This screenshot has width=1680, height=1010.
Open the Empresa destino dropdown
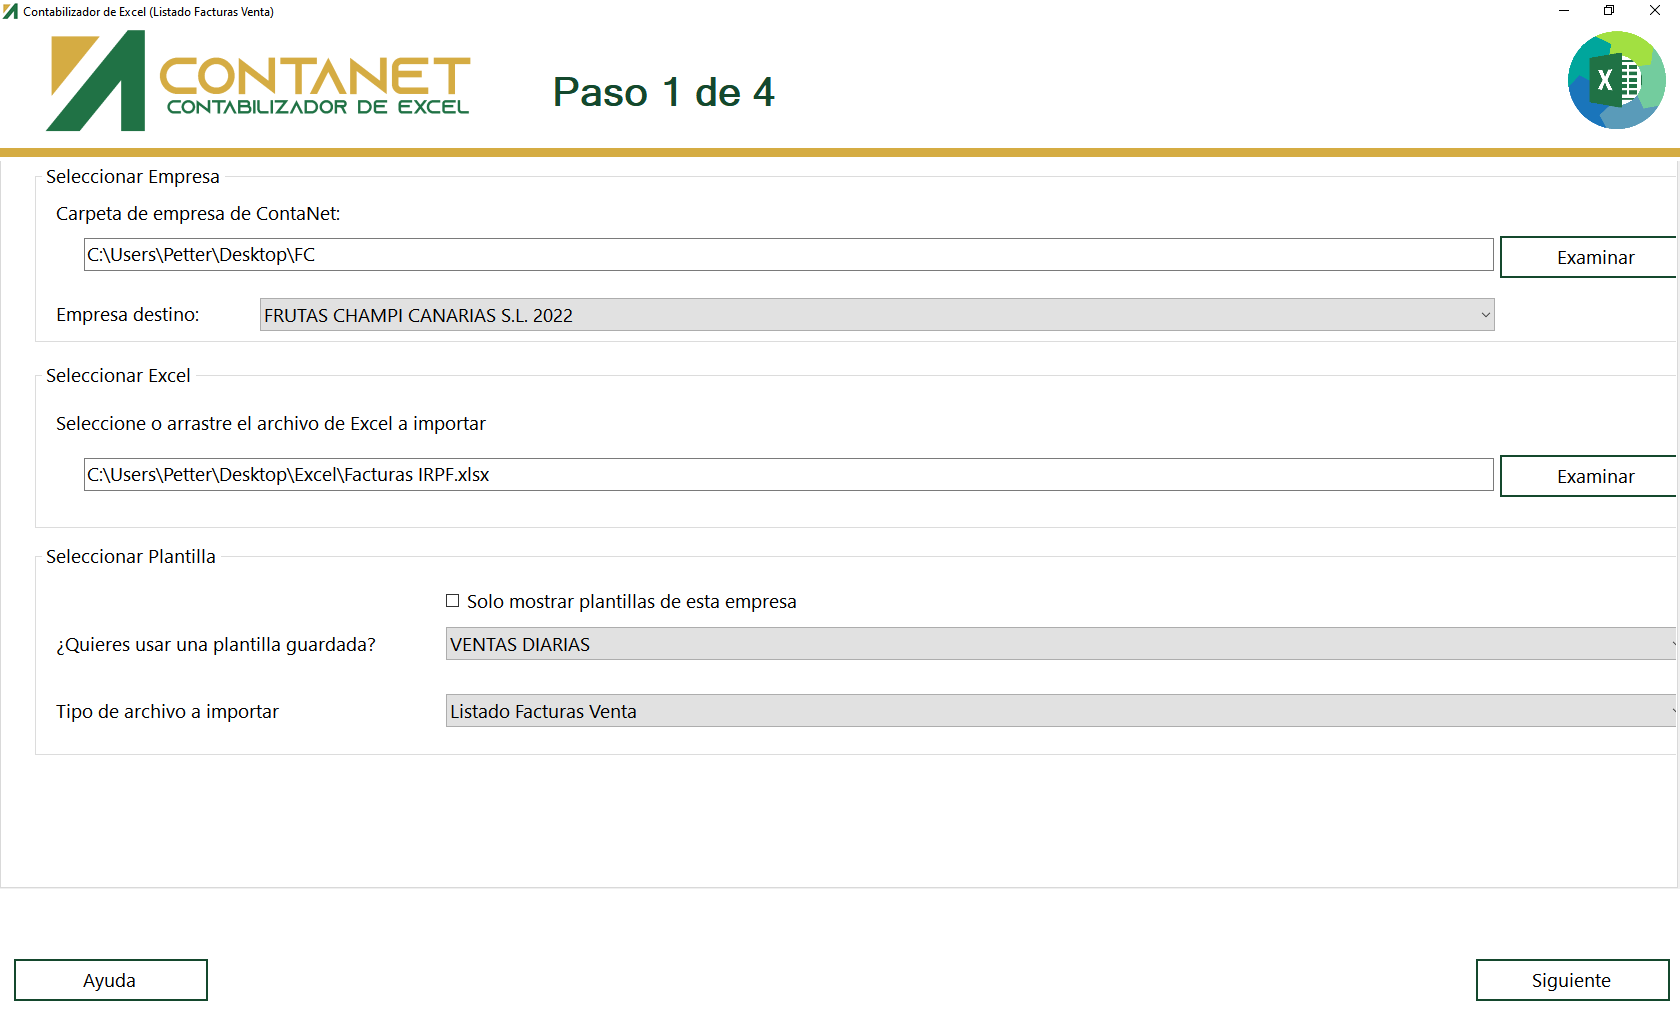pos(877,315)
